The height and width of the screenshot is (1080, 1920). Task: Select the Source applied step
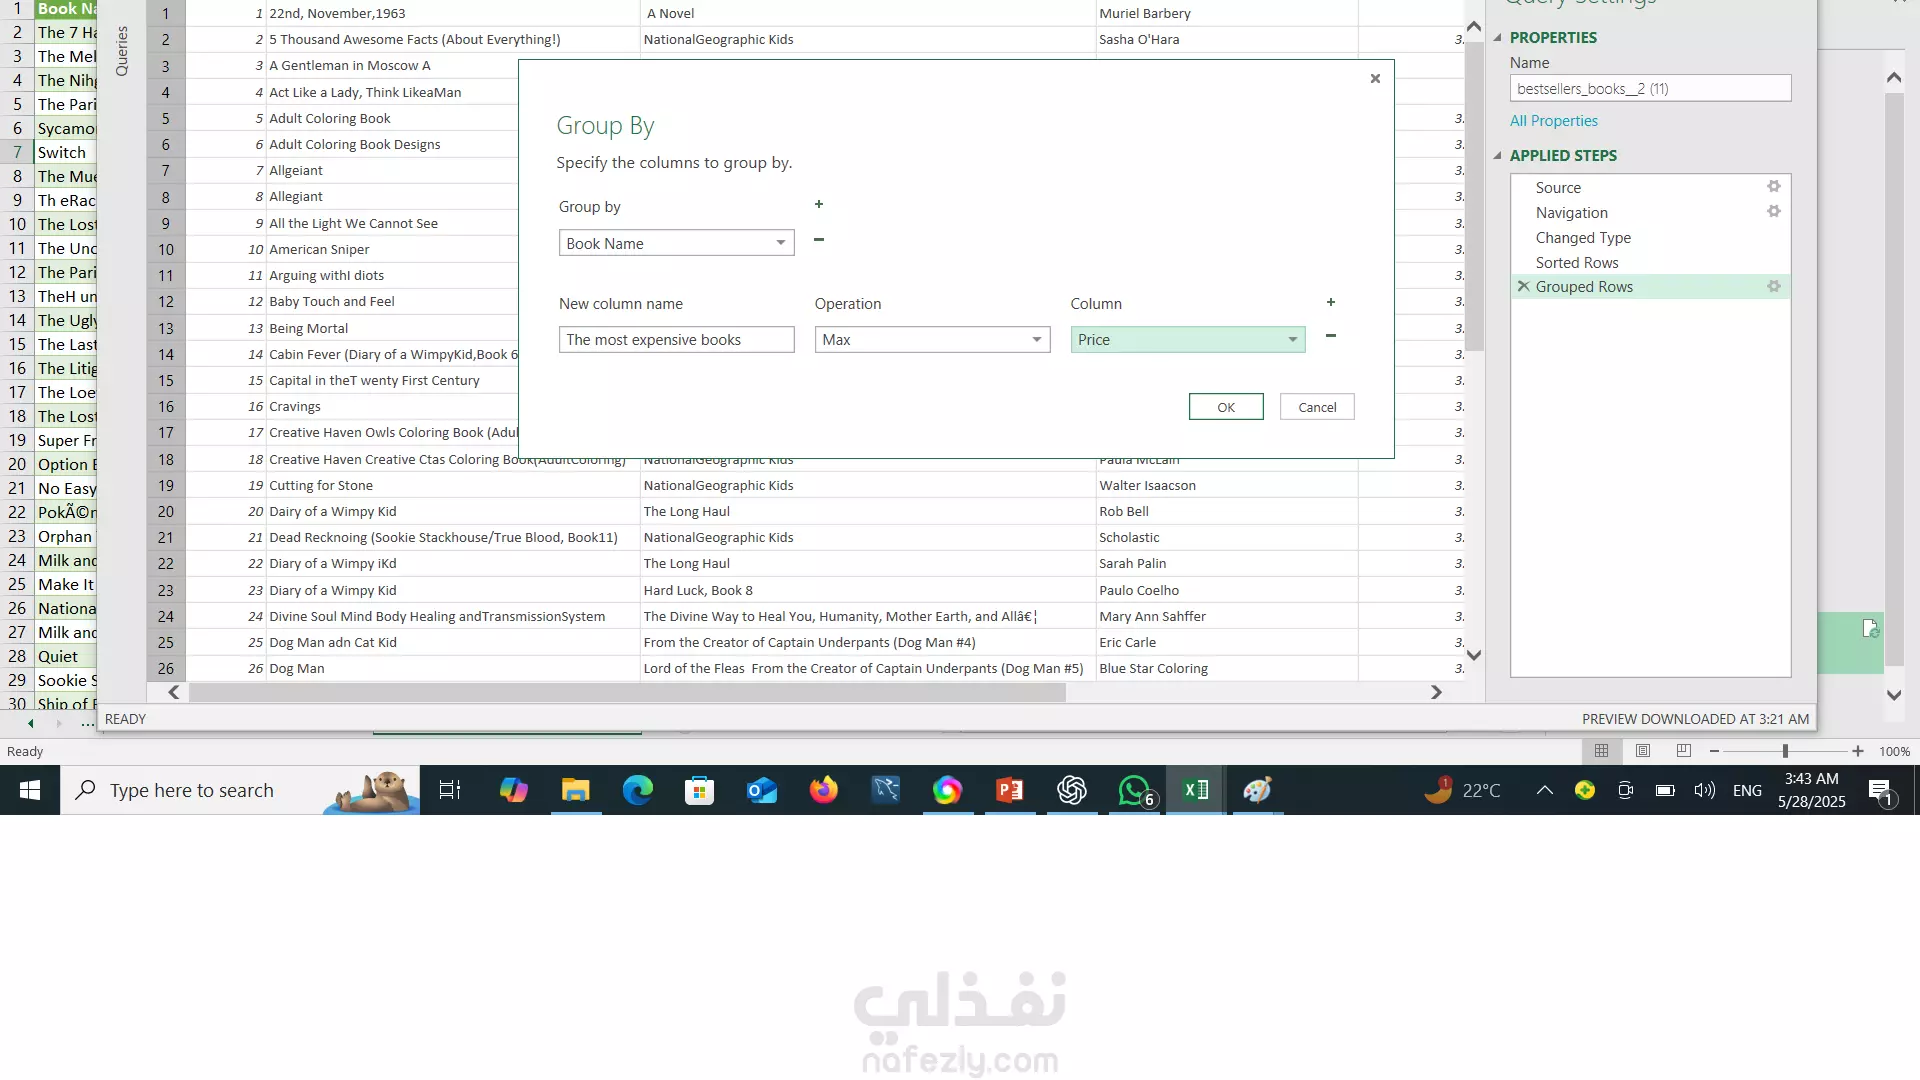point(1558,188)
